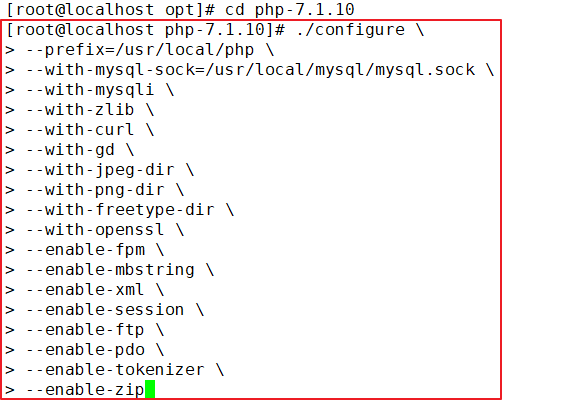Viewport: 568px width, 404px height.
Task: Click the --with-zlib option
Action: (80, 110)
